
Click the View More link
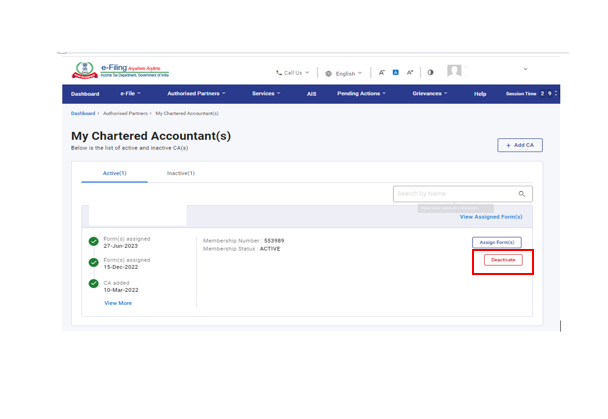(x=118, y=303)
